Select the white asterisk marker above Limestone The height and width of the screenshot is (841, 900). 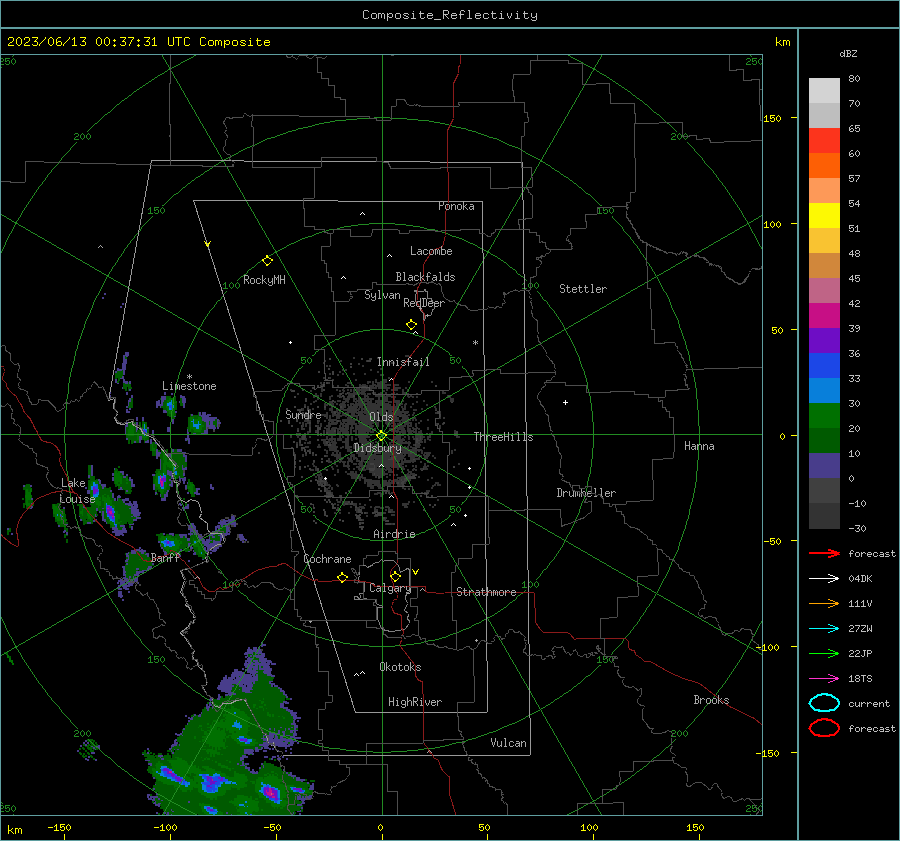(189, 377)
